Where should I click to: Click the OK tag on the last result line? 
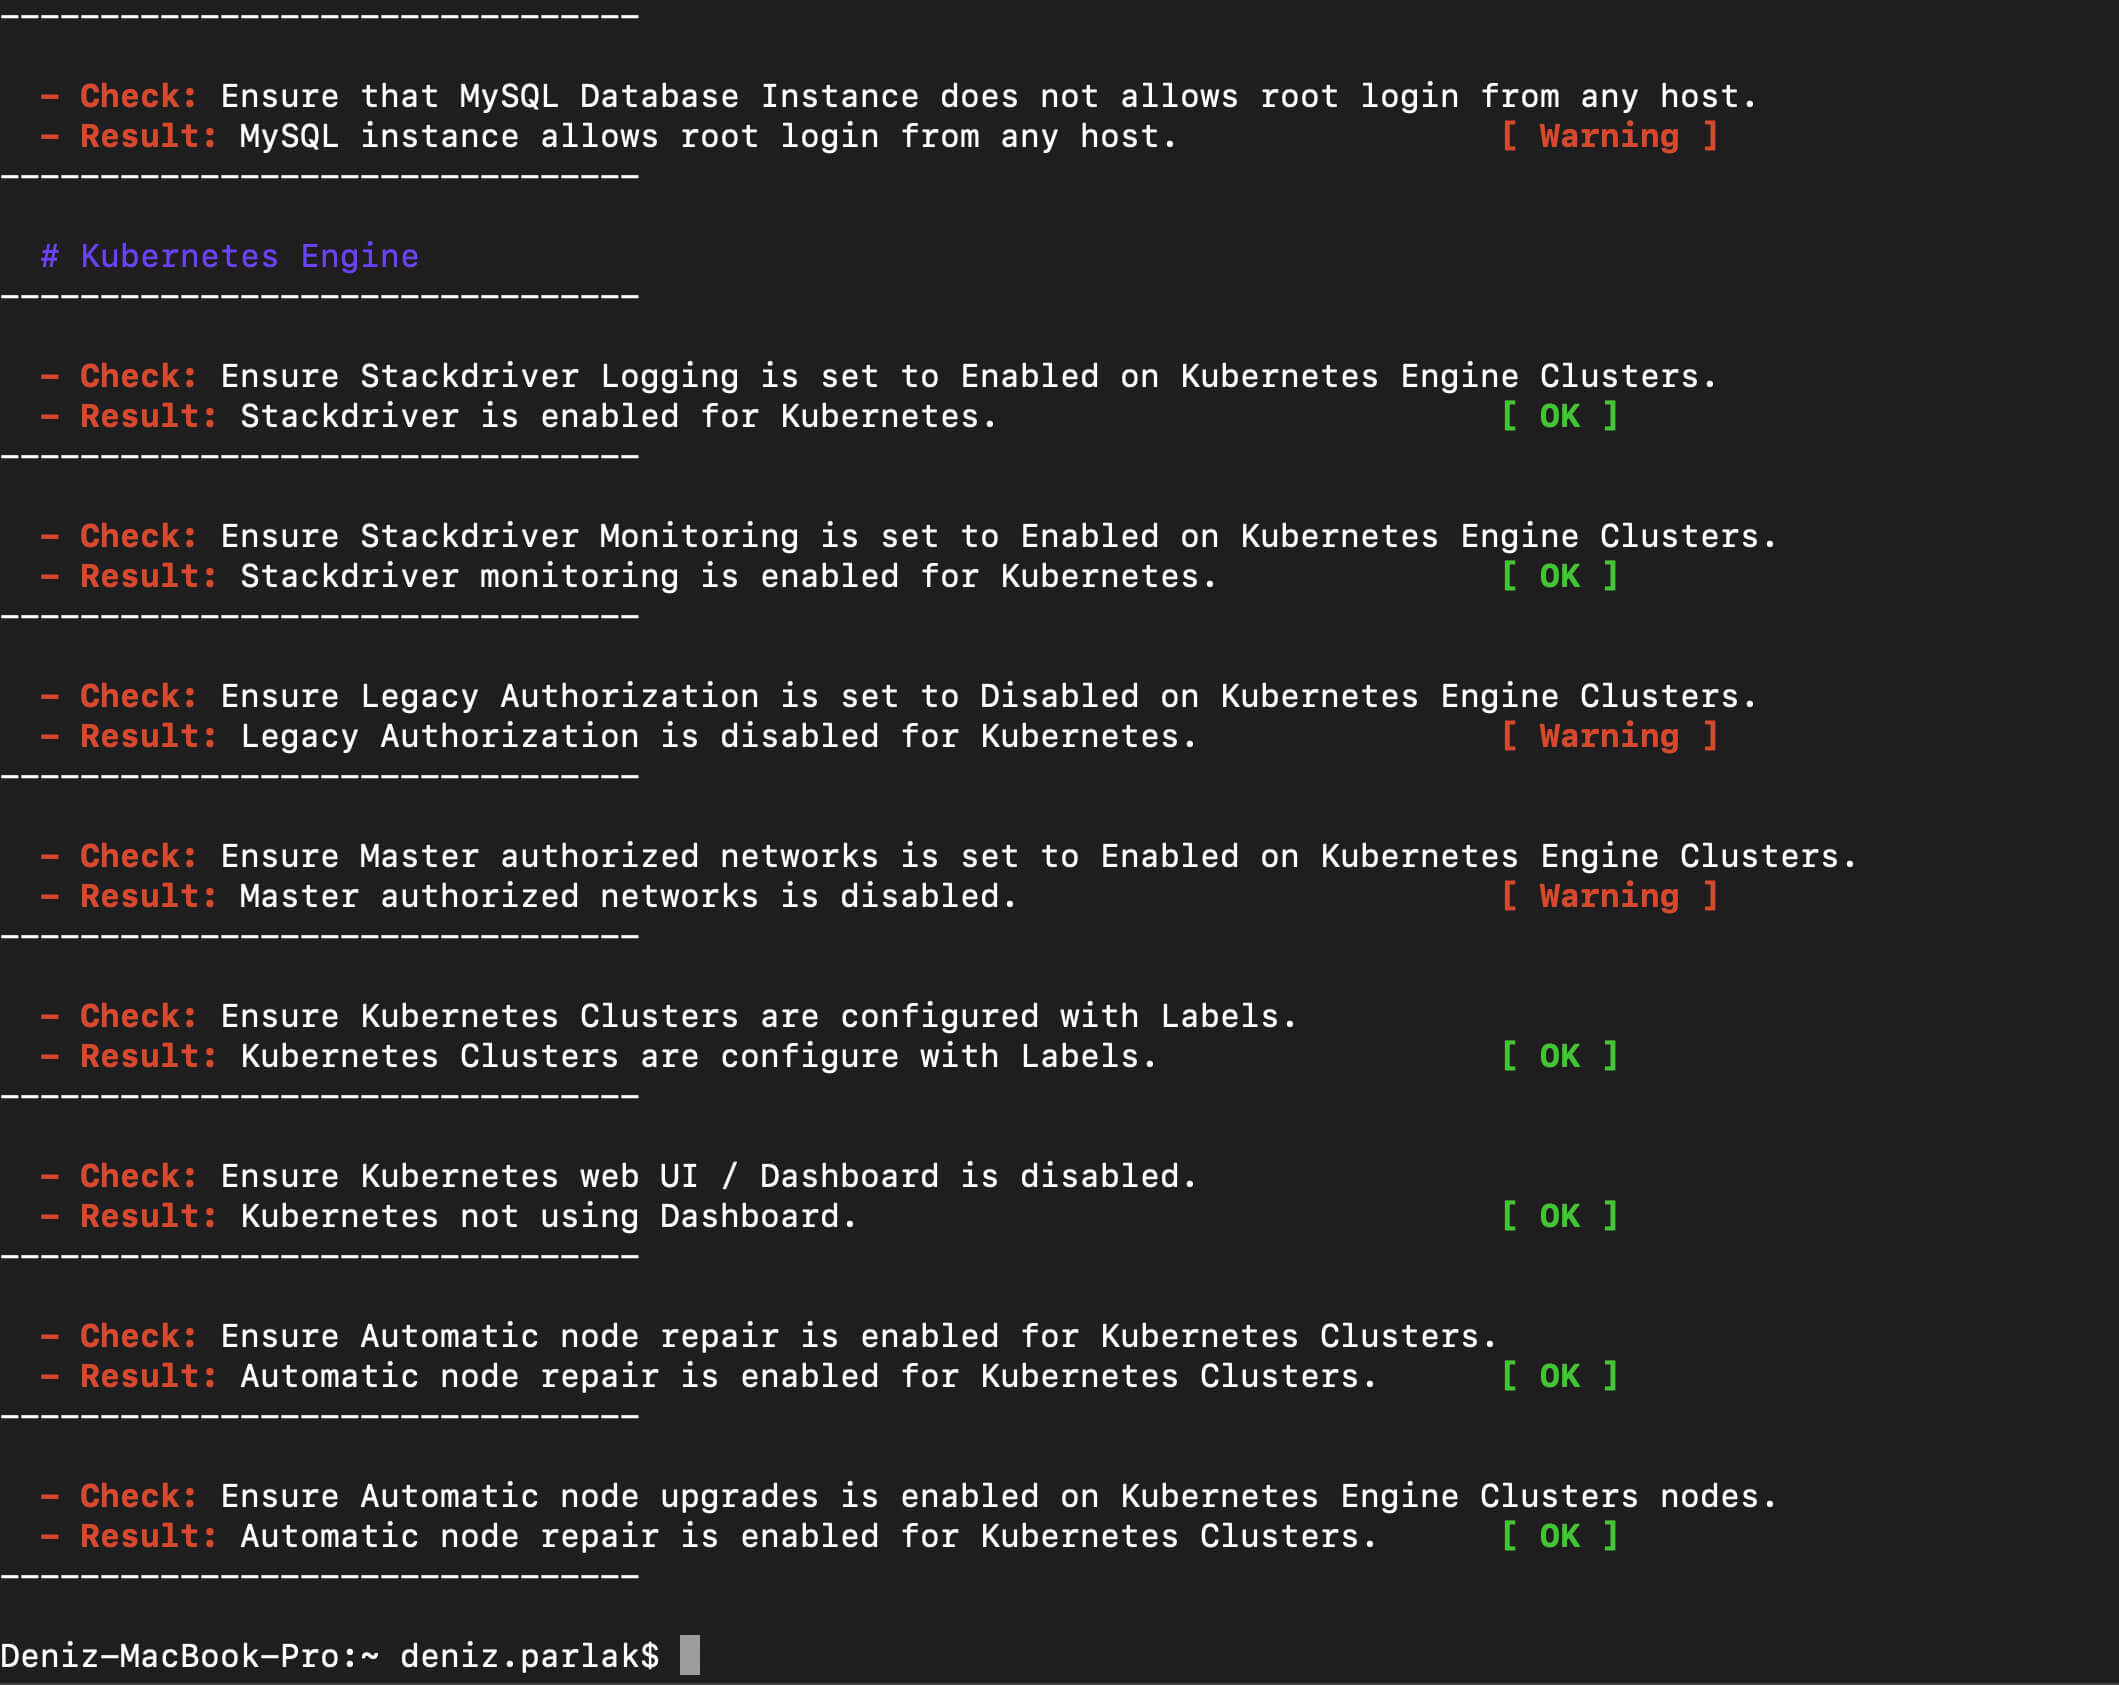1559,1536
